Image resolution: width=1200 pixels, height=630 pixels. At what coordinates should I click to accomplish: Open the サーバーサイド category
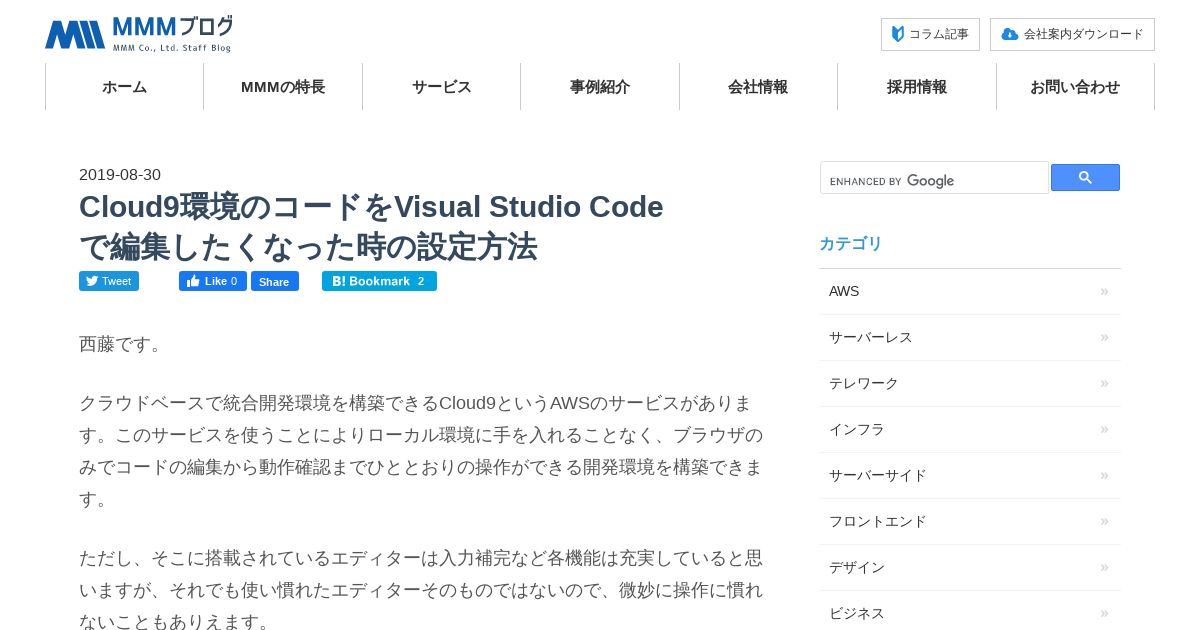tap(970, 475)
